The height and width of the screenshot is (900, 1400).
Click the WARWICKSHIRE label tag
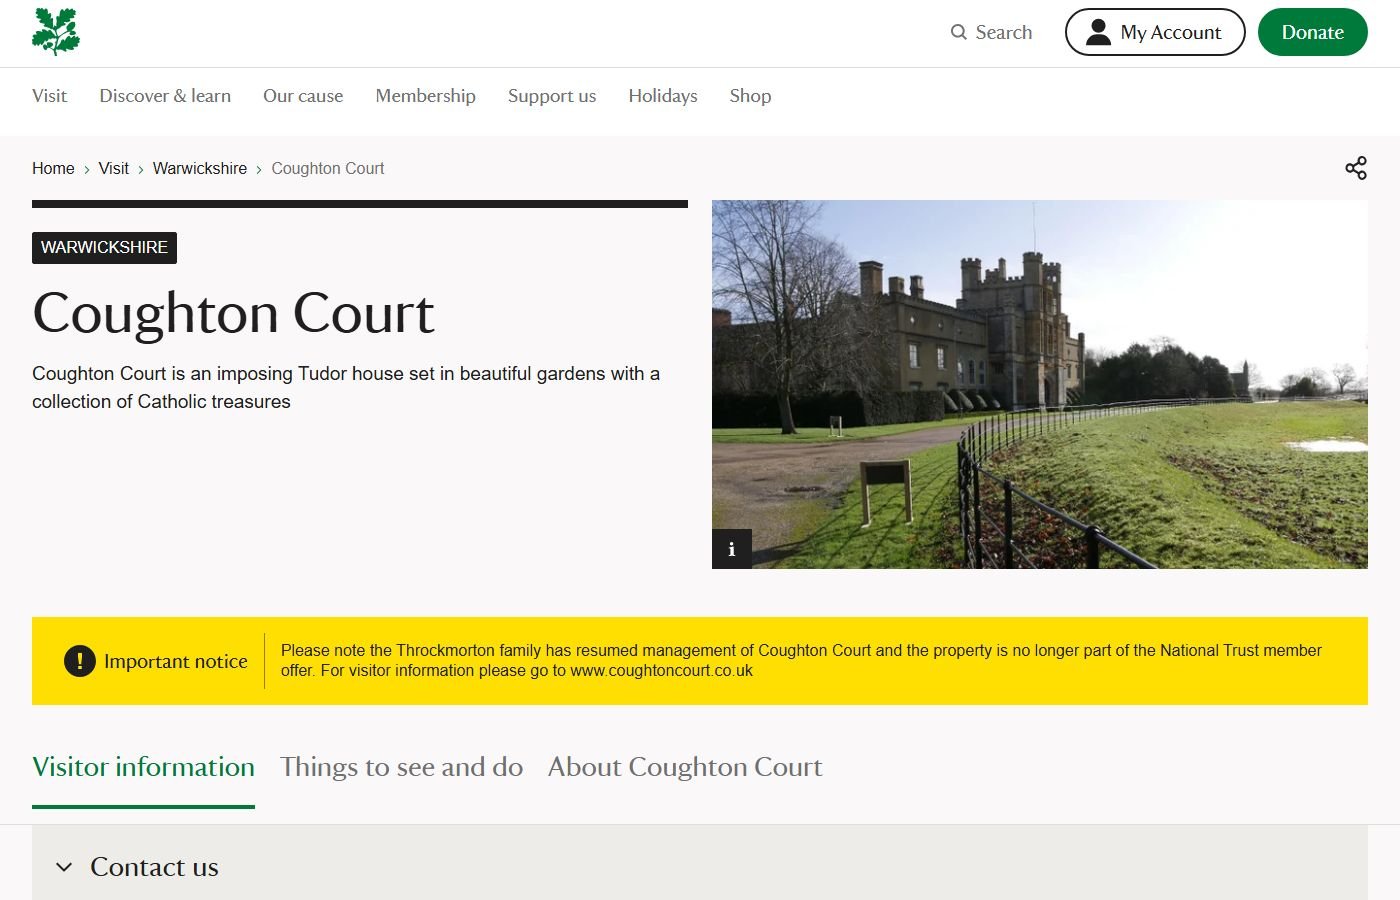tap(104, 248)
